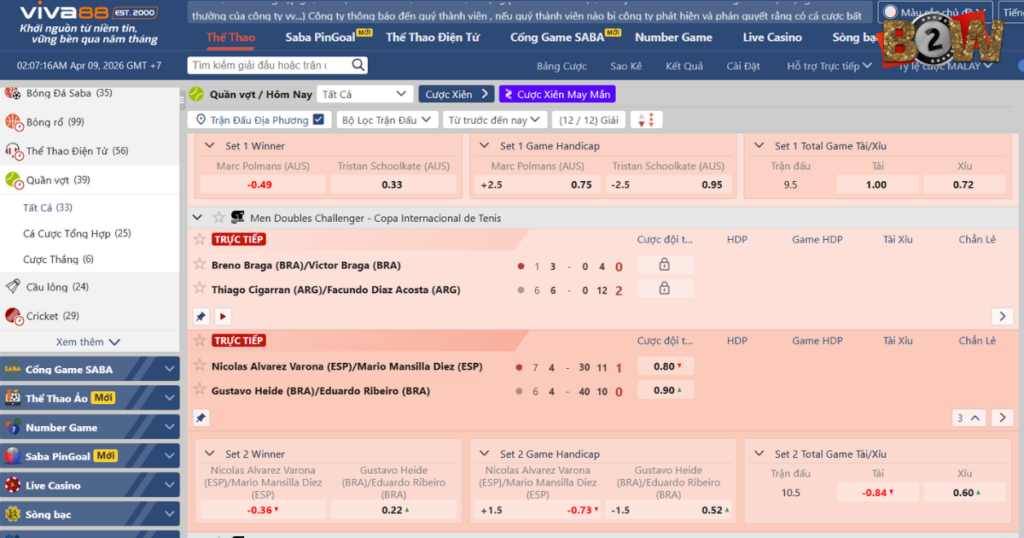
Task: Click locked odds for Breno Braga team
Action: click(665, 264)
